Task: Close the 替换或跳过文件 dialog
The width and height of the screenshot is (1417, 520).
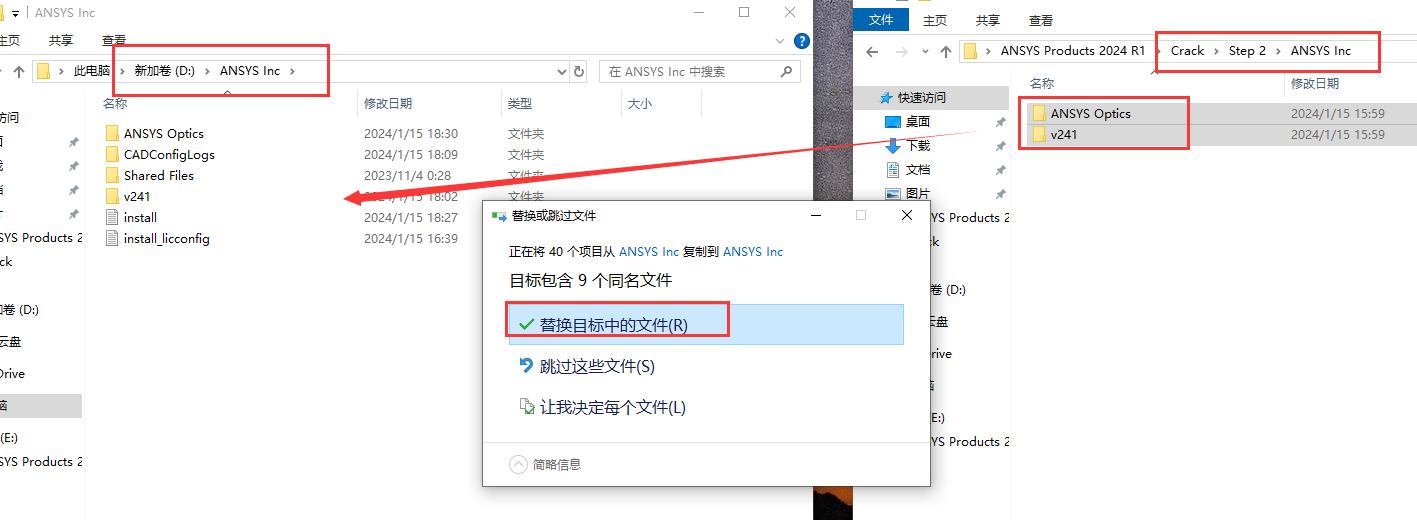Action: (906, 215)
